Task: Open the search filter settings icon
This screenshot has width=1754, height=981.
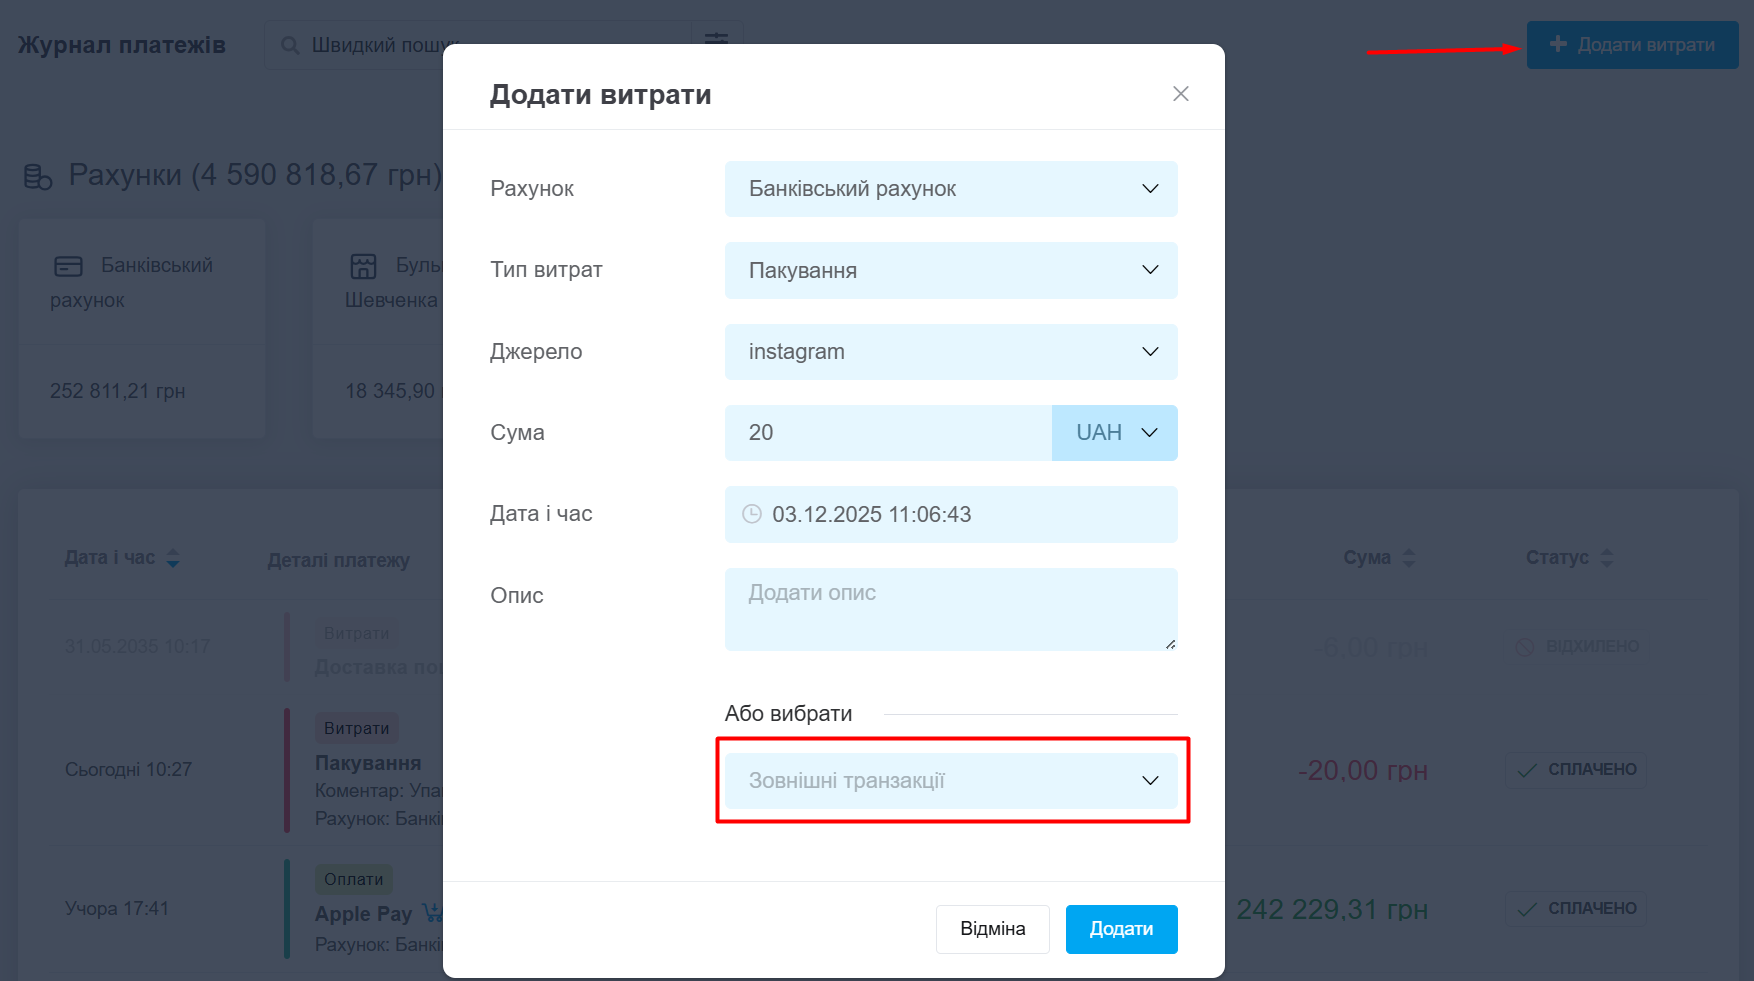Action: click(x=716, y=39)
